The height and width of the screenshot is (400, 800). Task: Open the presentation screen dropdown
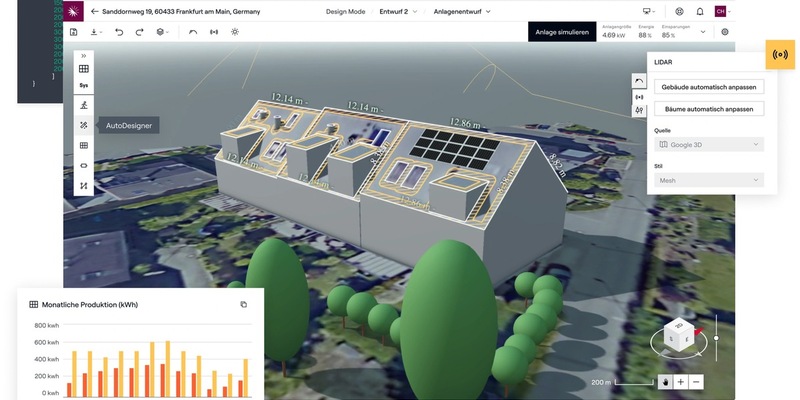(649, 11)
